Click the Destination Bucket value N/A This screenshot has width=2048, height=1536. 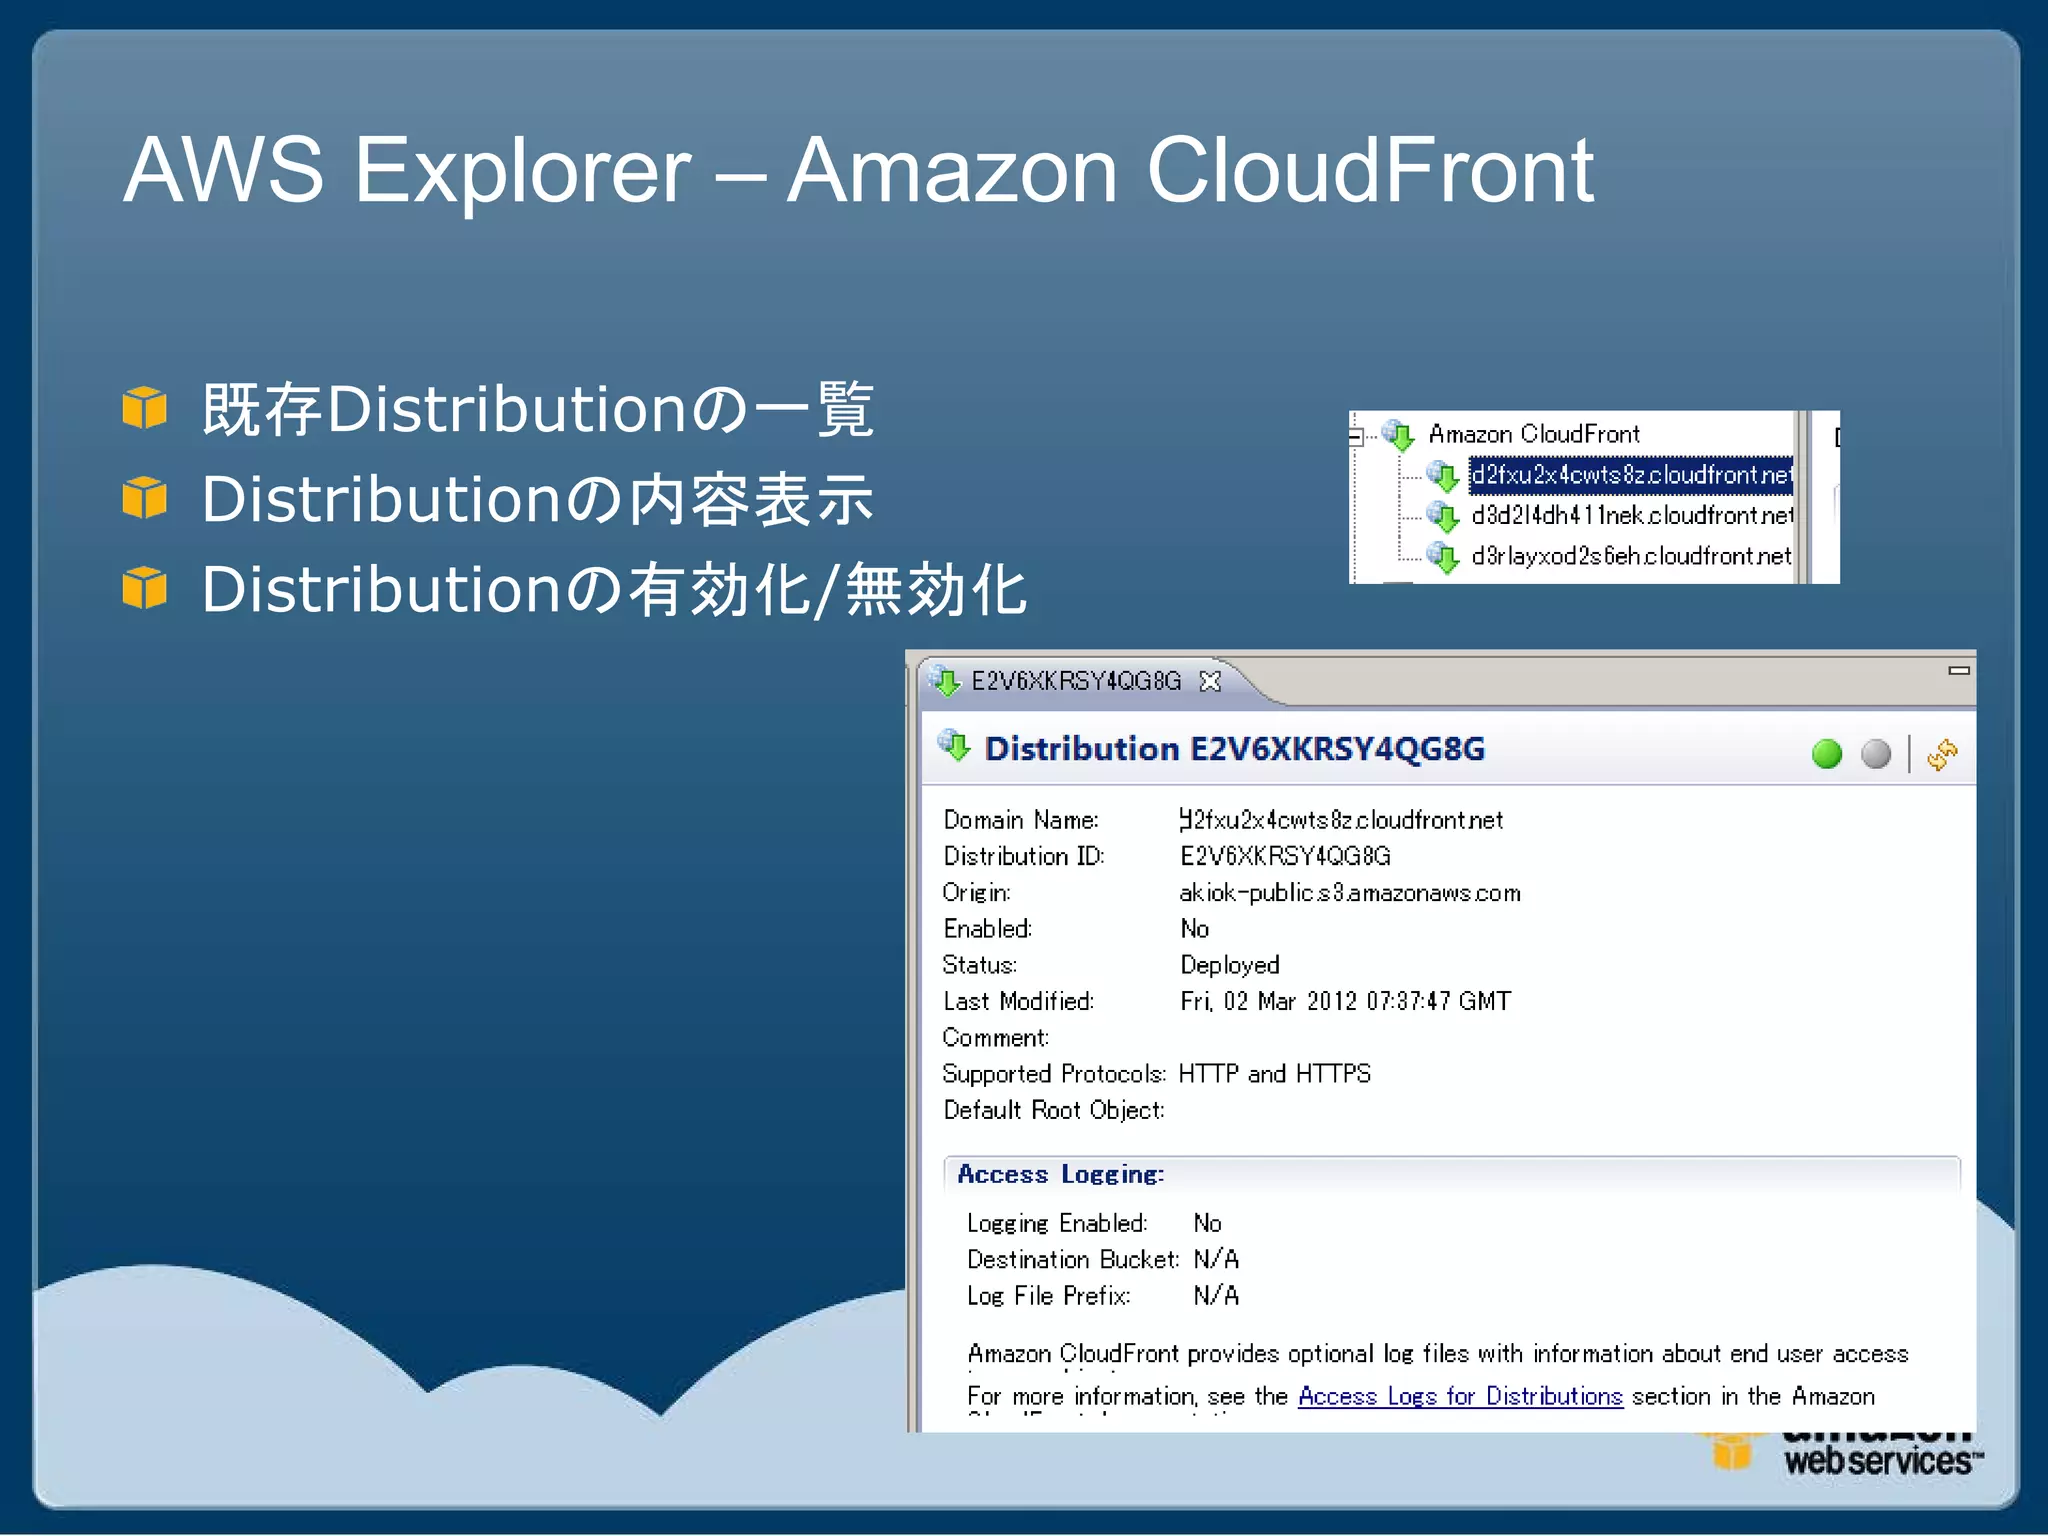tap(1216, 1259)
